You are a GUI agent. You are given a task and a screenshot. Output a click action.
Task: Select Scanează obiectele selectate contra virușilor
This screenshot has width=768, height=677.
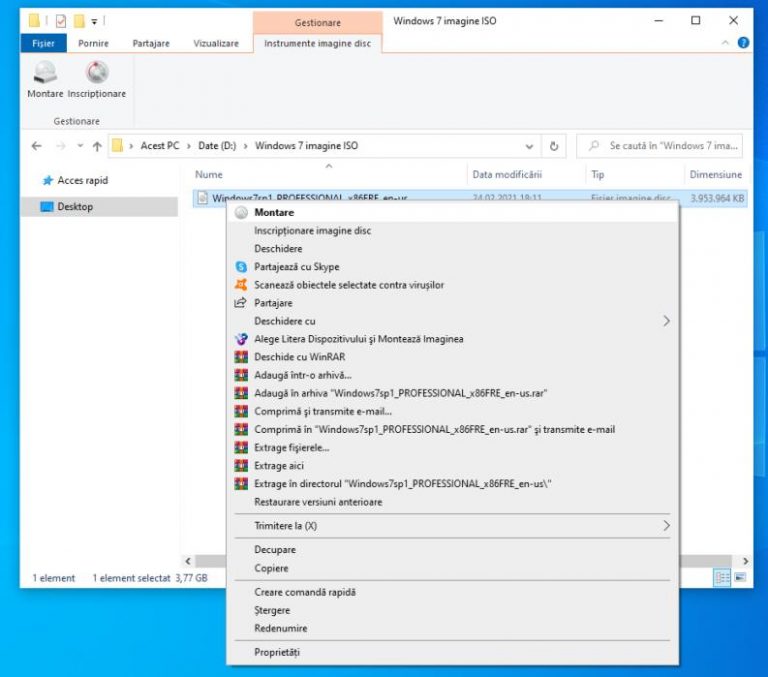pyautogui.click(x=348, y=285)
